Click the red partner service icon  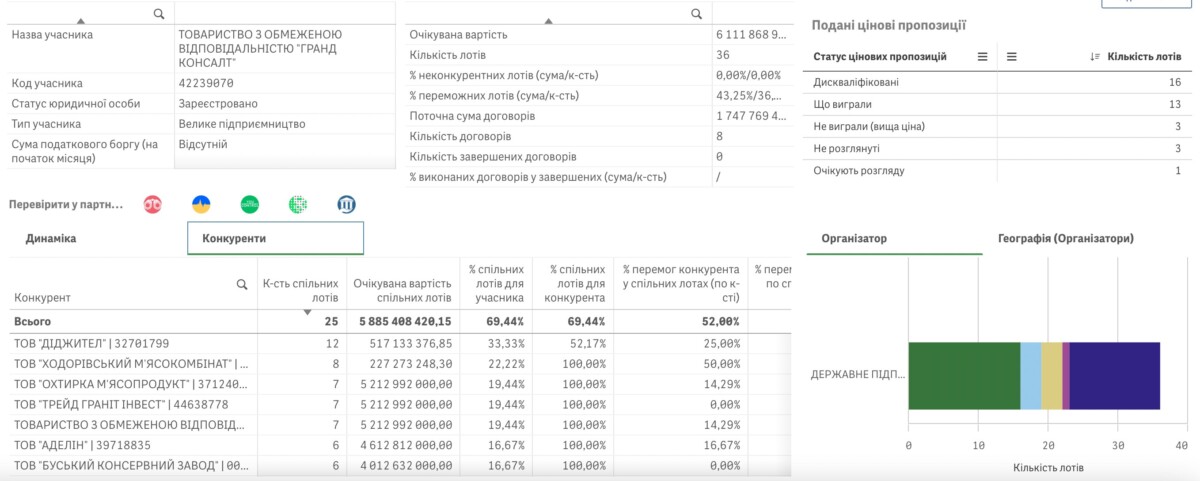pyautogui.click(x=153, y=204)
